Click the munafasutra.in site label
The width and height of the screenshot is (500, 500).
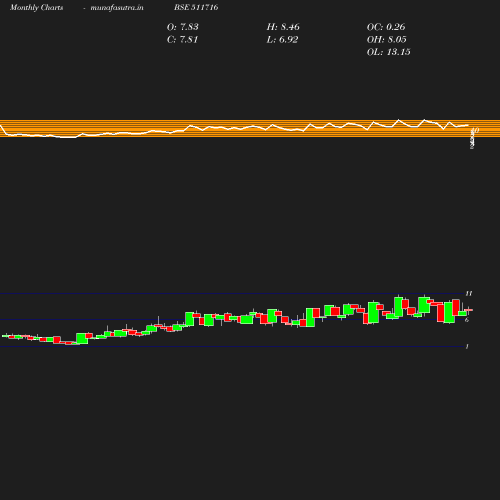click(x=117, y=8)
